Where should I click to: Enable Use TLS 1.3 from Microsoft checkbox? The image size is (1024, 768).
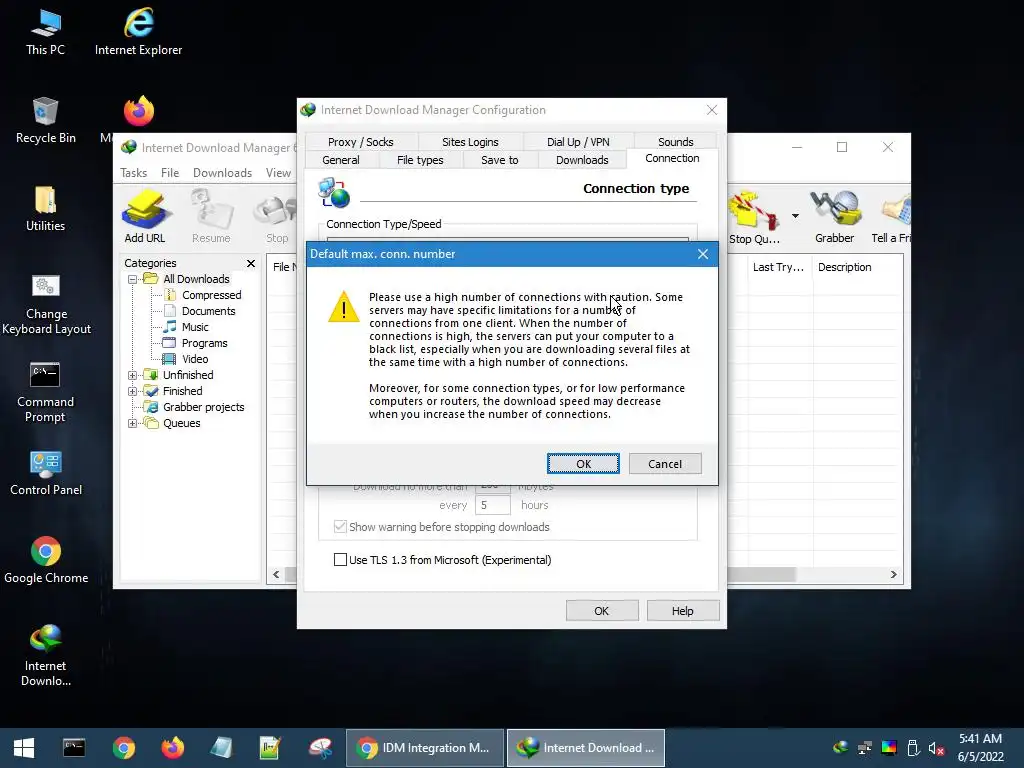pos(340,560)
